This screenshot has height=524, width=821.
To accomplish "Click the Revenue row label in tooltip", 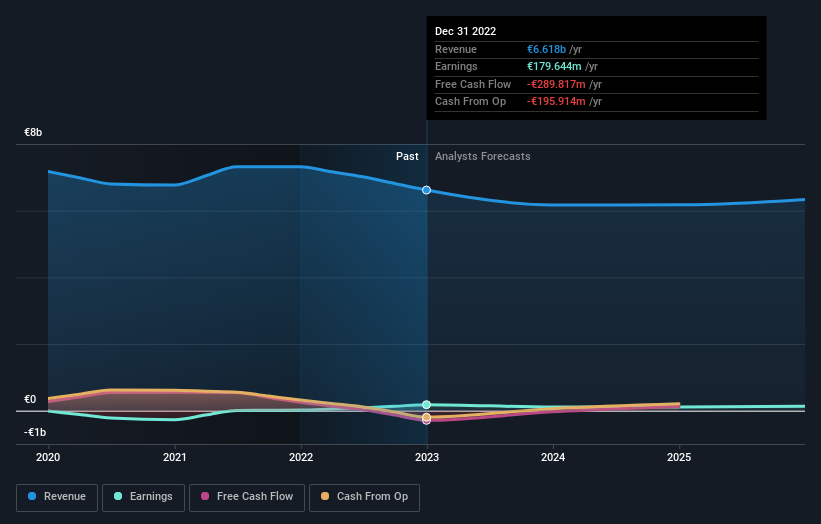I will tap(456, 49).
